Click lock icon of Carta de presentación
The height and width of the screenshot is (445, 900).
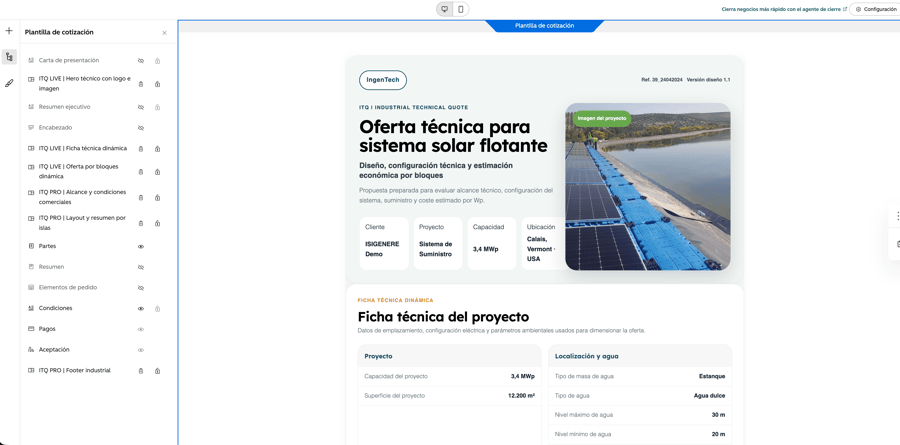[157, 60]
